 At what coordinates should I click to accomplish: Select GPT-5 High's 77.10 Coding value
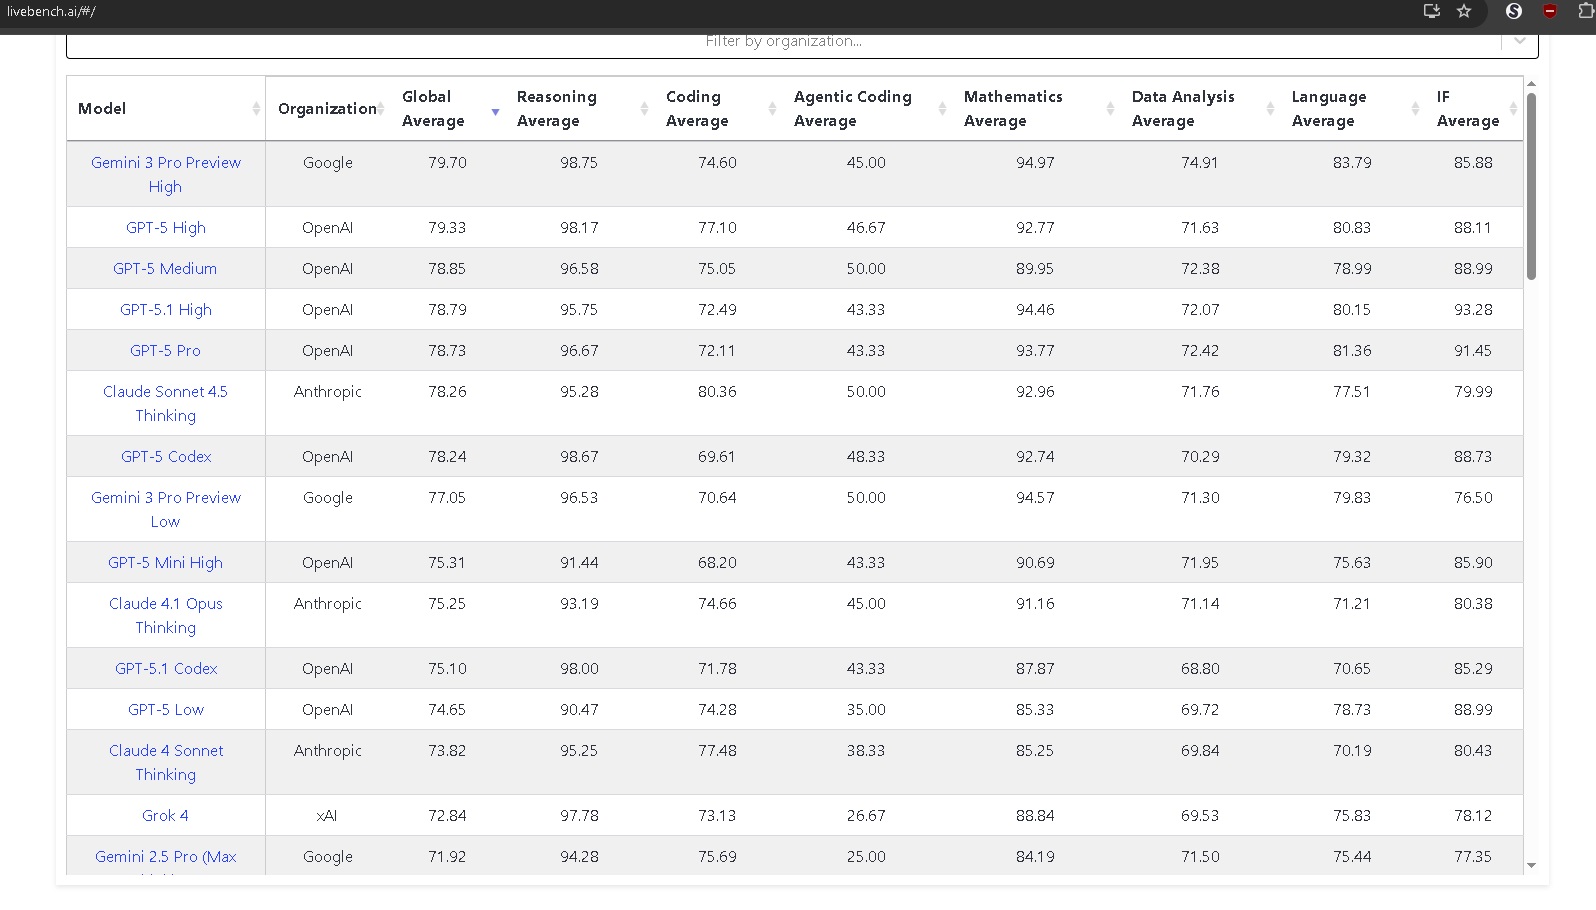coord(717,228)
